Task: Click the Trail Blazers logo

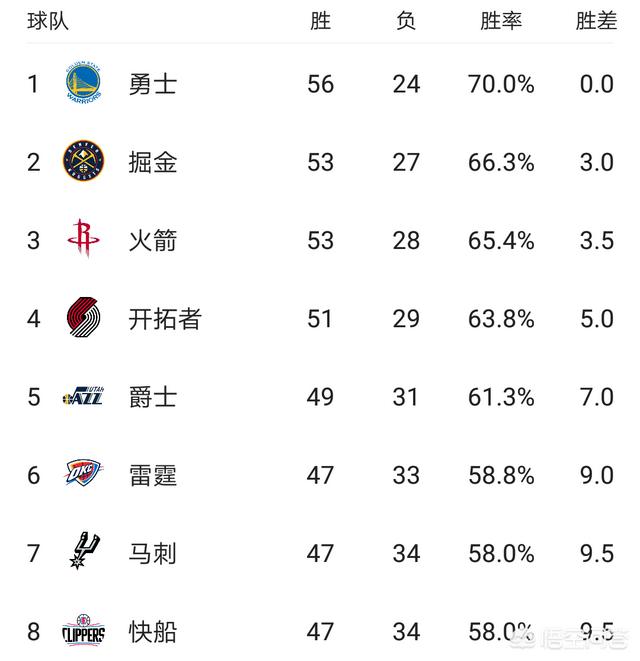Action: pyautogui.click(x=84, y=318)
